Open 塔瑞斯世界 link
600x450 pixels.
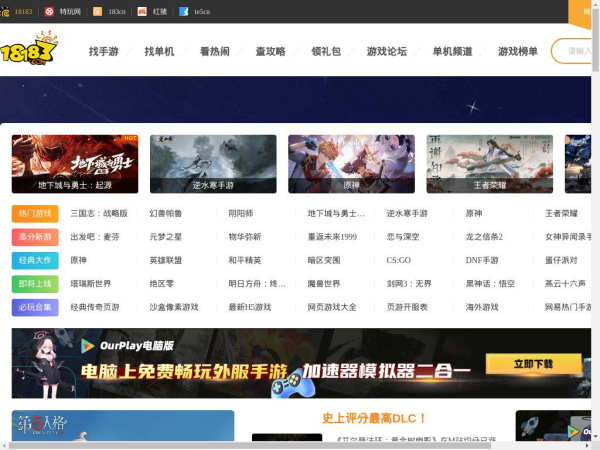[91, 284]
